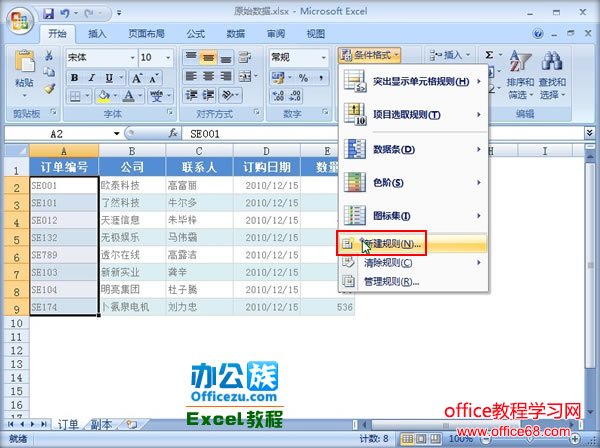Viewport: 600px width, 448px height.
Task: Toggle underline formatting
Action: point(109,78)
